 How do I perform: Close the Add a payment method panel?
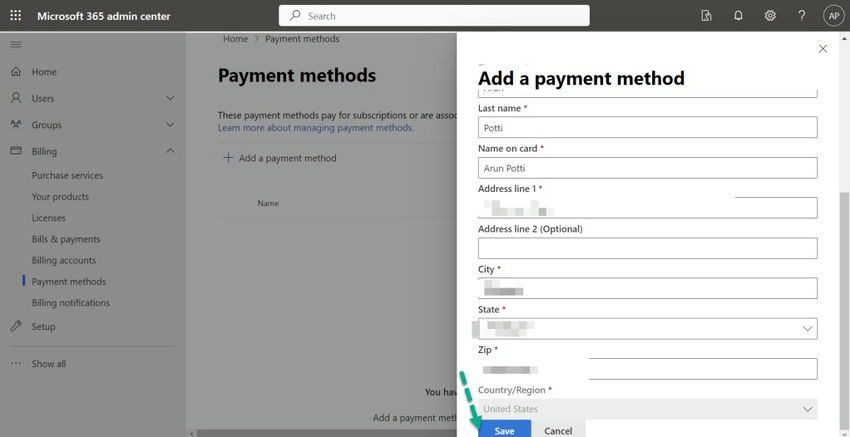click(823, 49)
